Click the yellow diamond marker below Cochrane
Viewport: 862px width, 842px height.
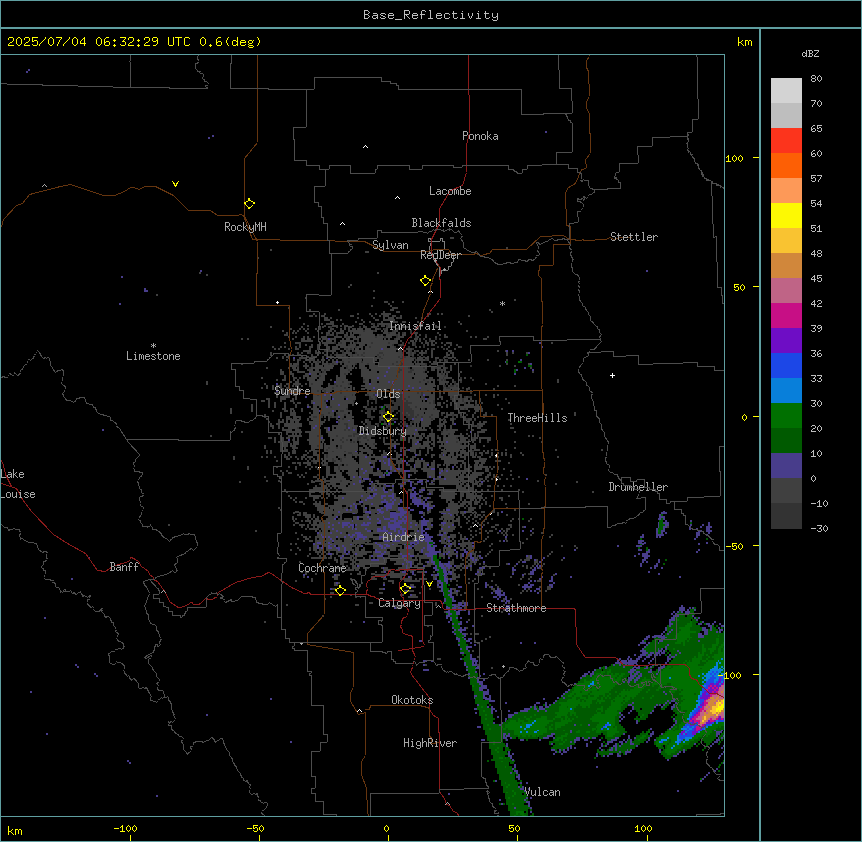(340, 590)
